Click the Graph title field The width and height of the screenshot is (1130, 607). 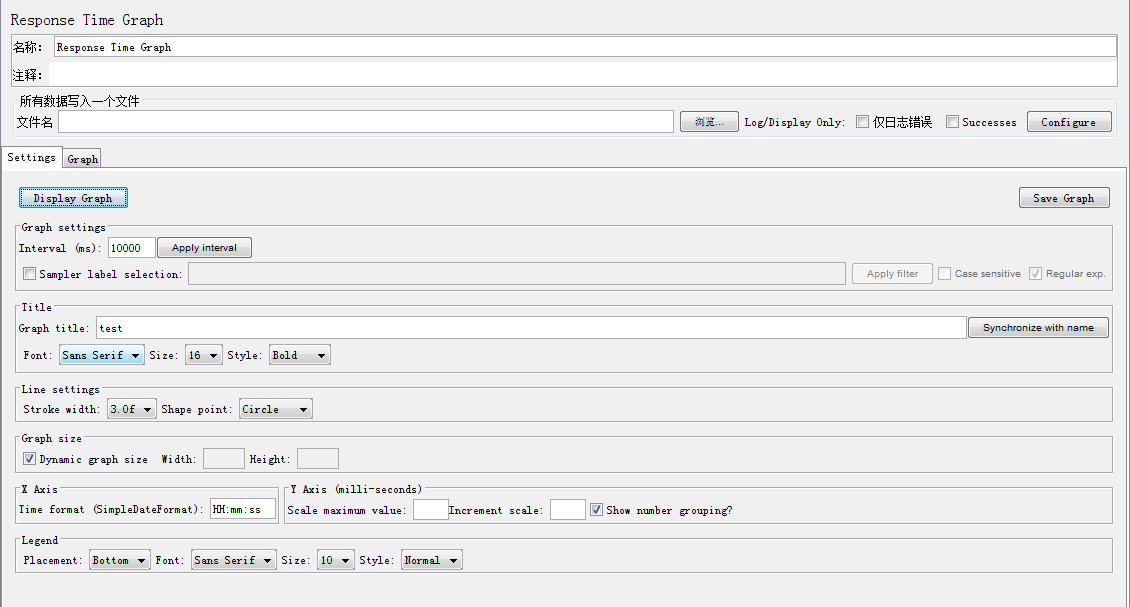tap(531, 328)
